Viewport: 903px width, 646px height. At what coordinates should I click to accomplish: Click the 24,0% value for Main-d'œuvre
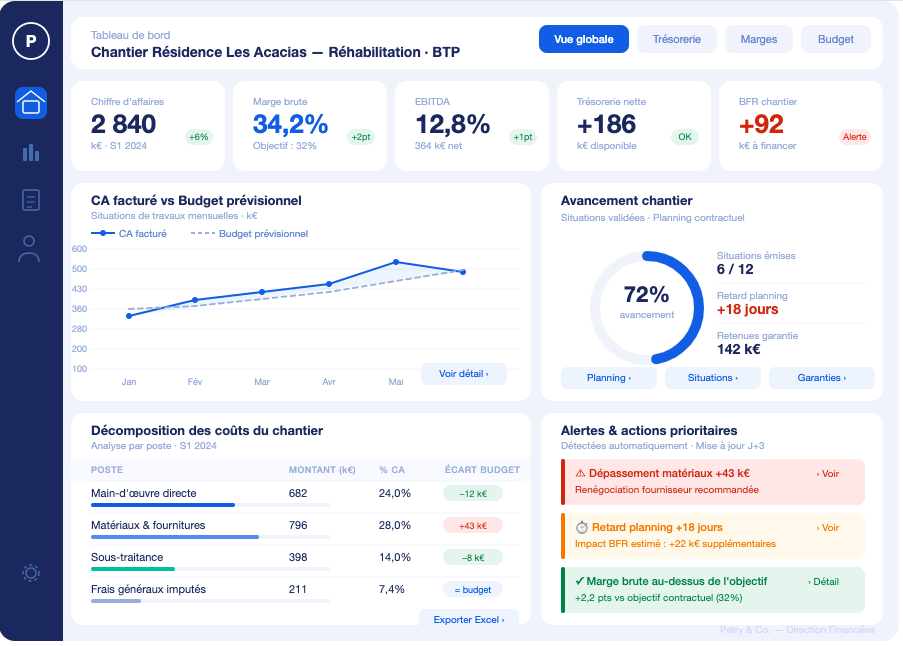(394, 493)
